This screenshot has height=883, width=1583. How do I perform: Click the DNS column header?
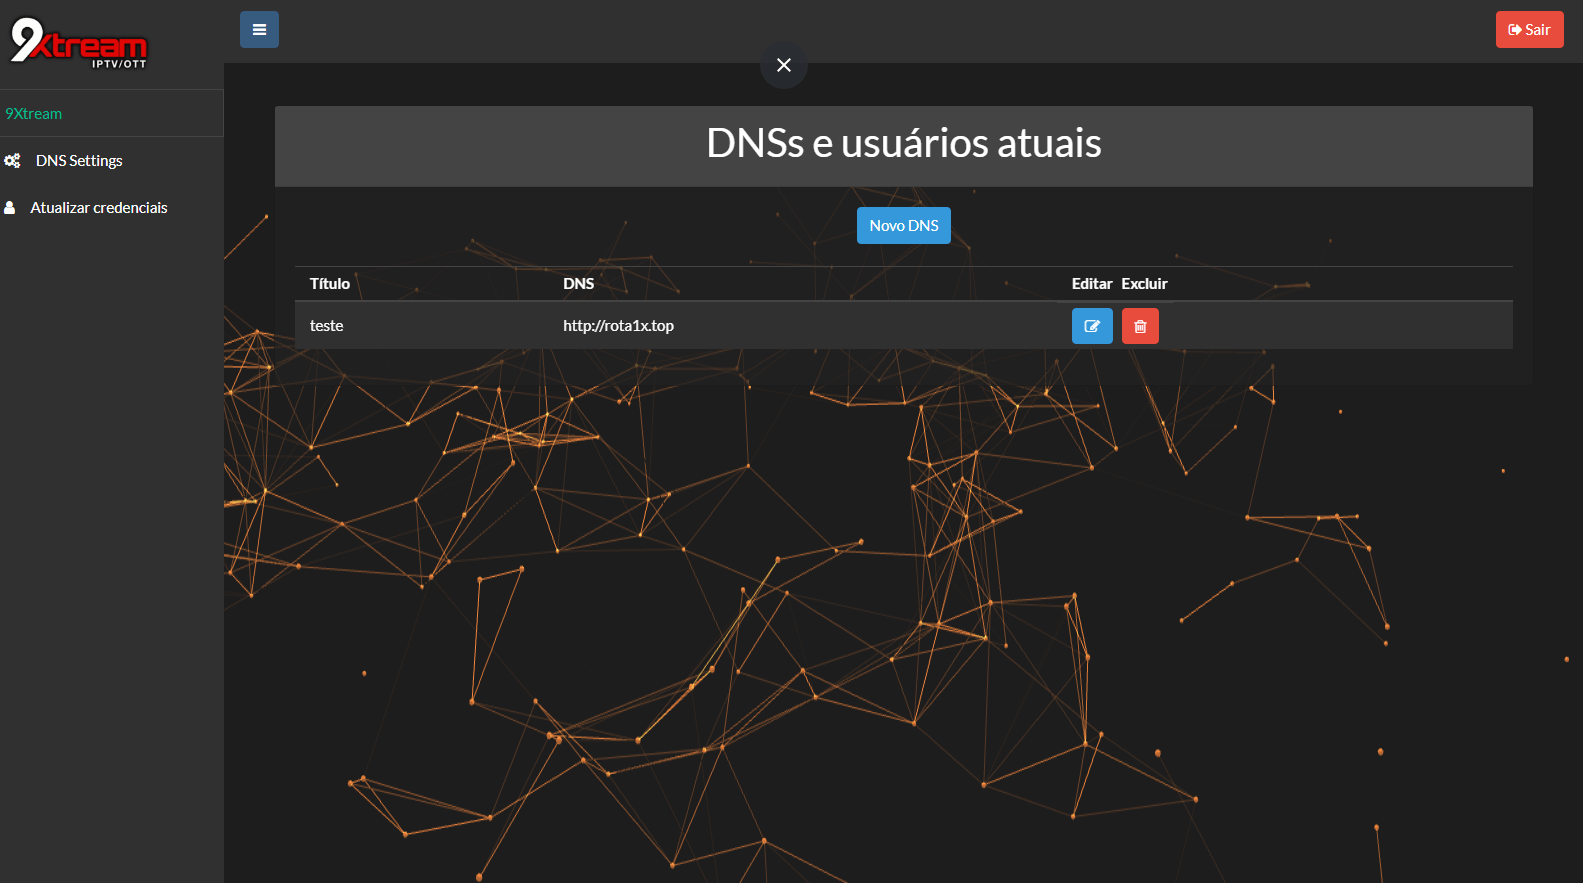578,284
